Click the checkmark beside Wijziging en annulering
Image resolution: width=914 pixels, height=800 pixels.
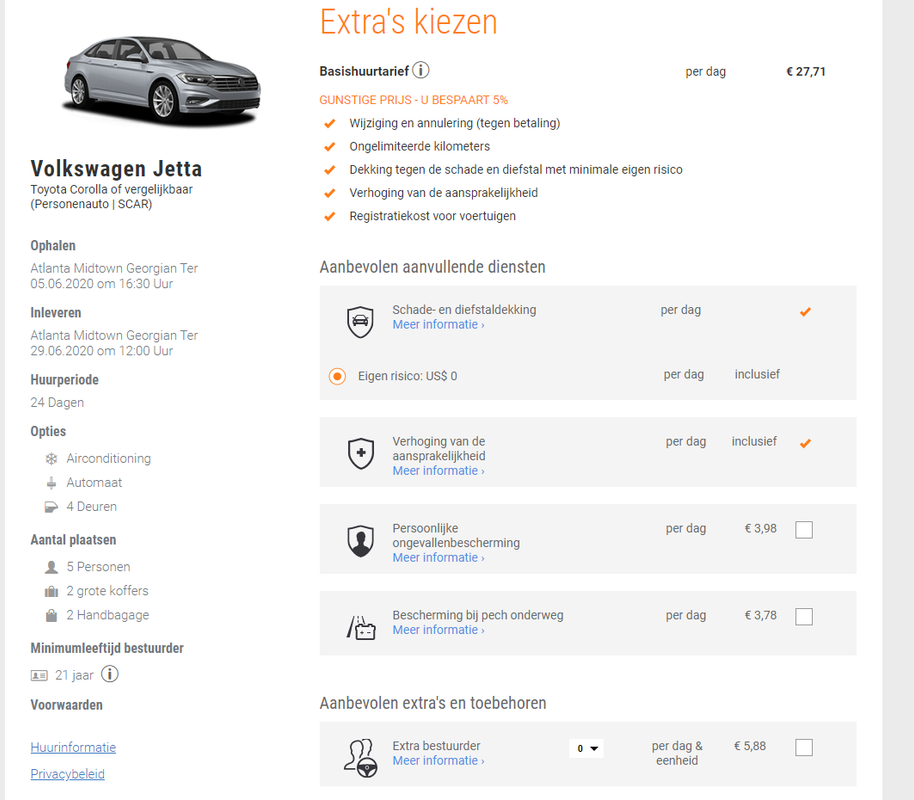[330, 123]
